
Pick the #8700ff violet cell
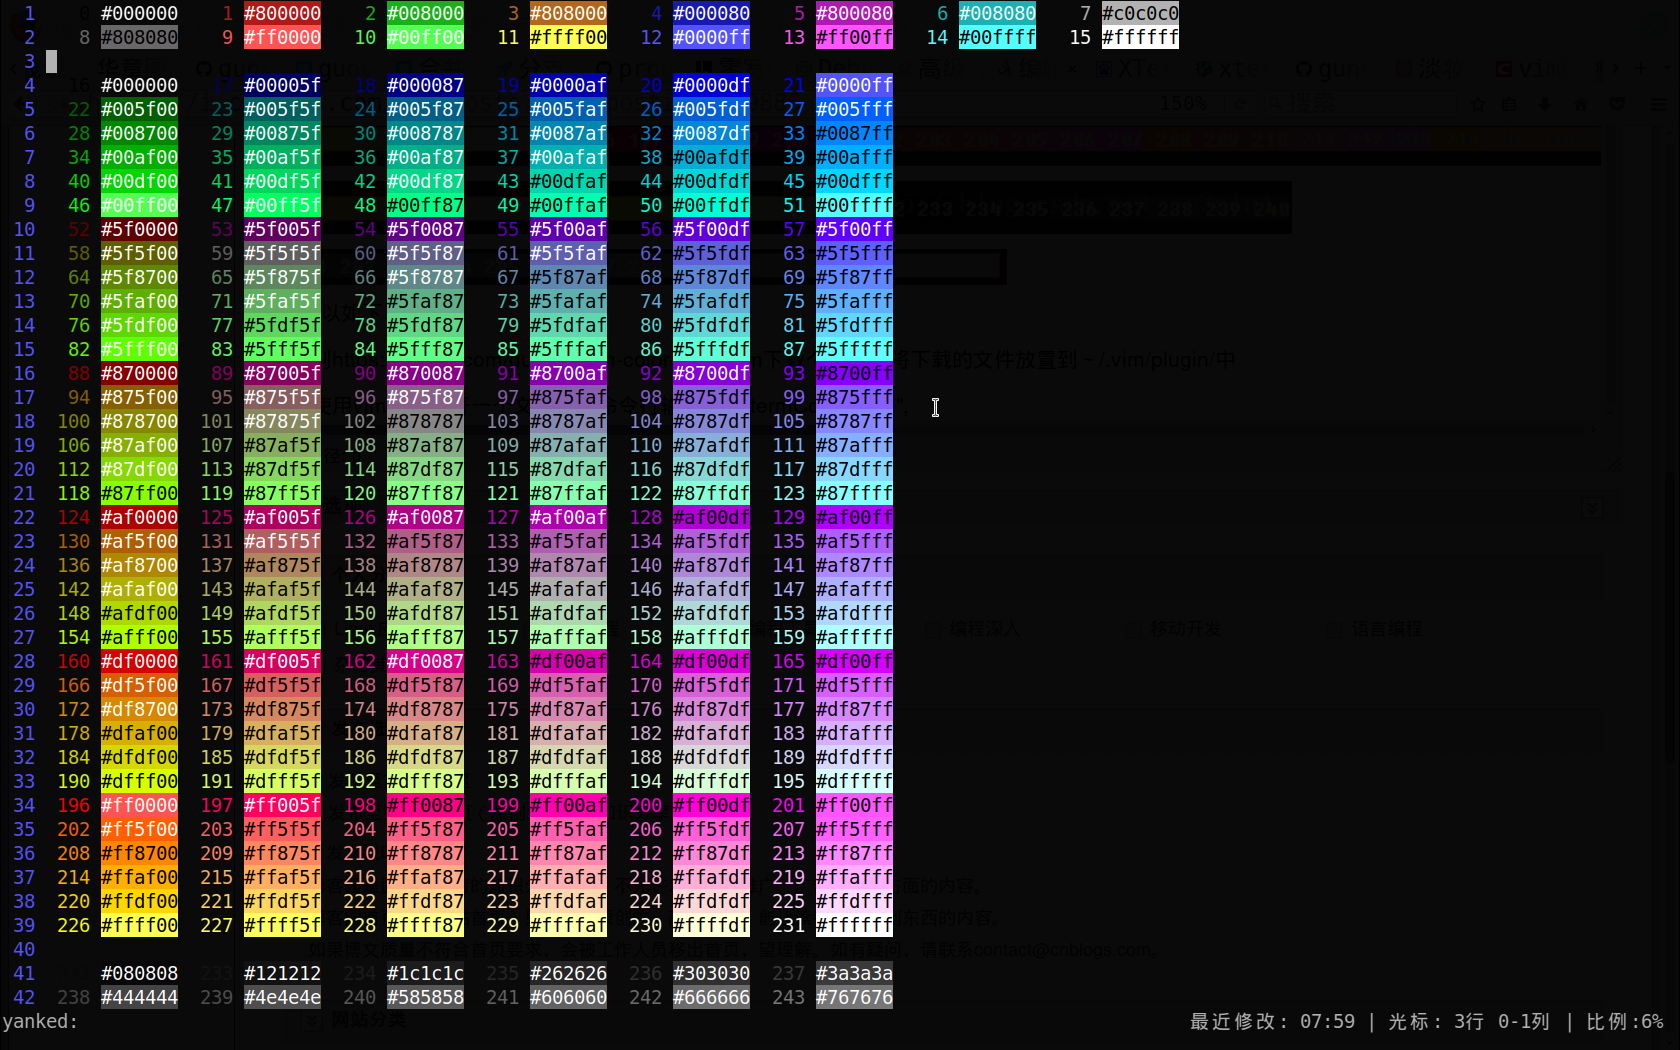point(854,373)
